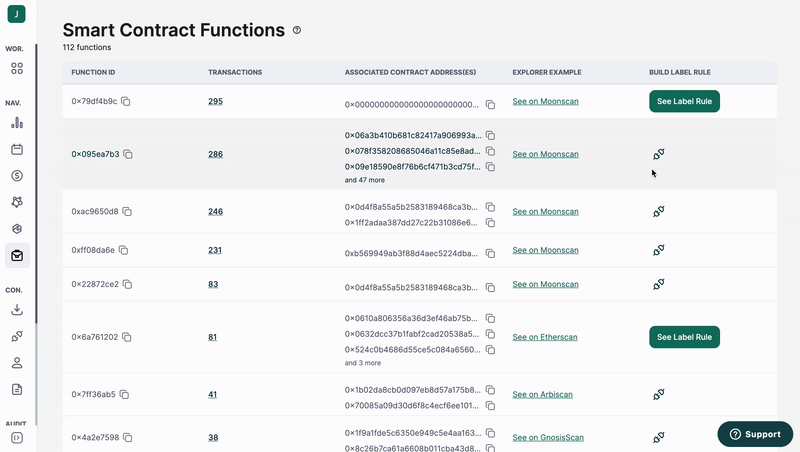Build label rule for function 0xff08da6e
This screenshot has height=452, width=800.
[x=659, y=250]
